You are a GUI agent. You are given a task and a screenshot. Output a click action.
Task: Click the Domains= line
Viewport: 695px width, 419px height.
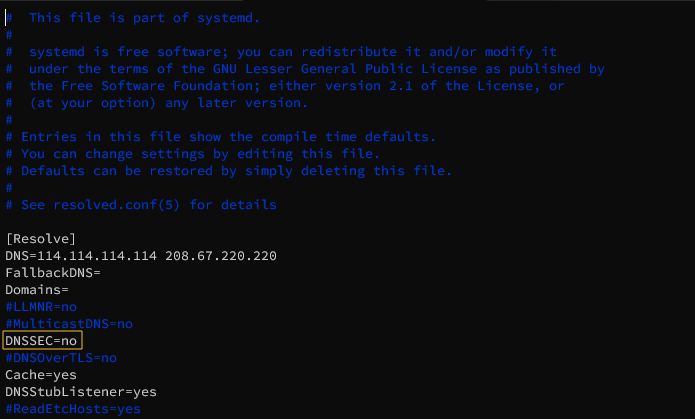pos(37,290)
